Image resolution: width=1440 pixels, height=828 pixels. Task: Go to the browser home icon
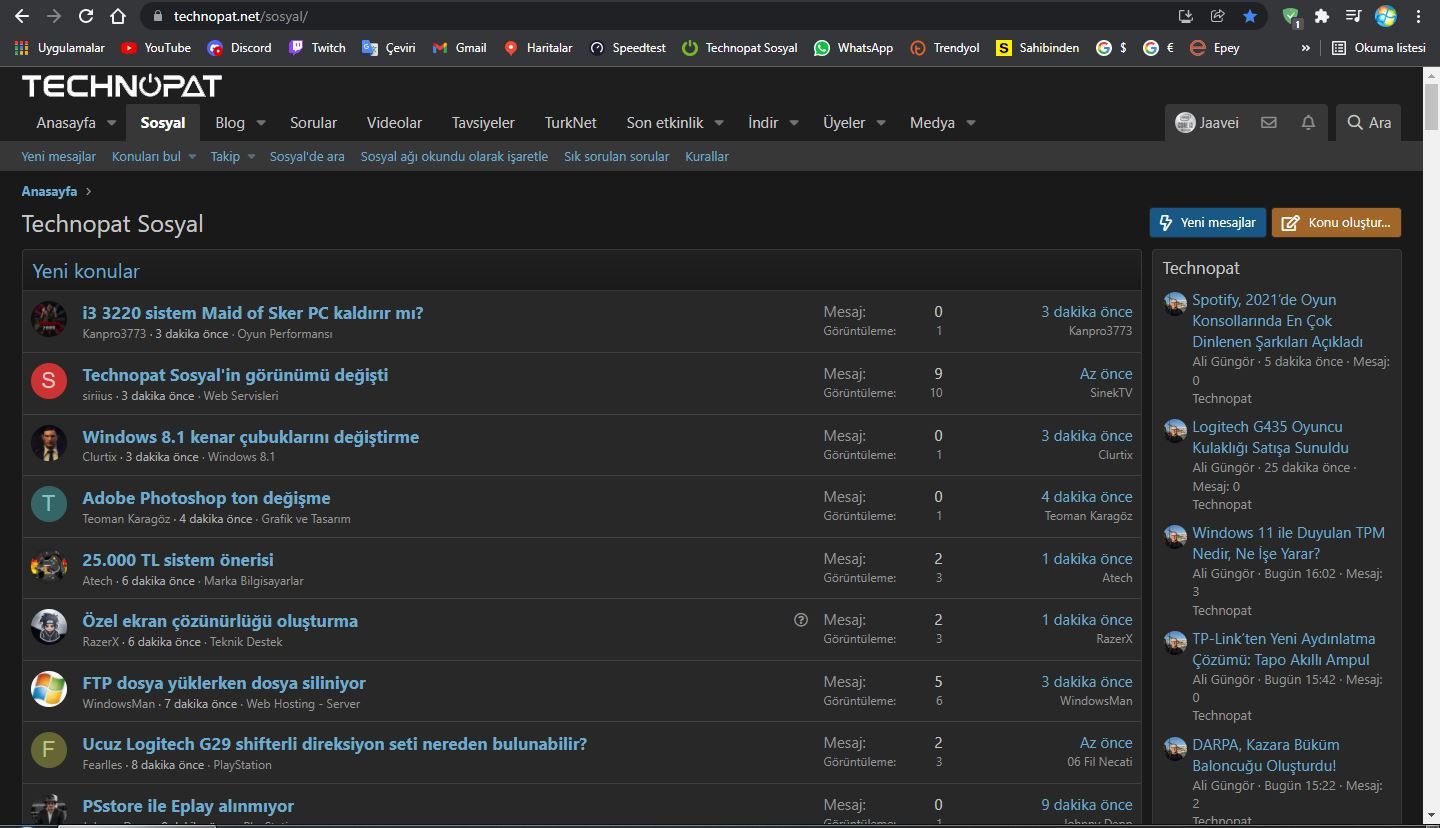[118, 16]
